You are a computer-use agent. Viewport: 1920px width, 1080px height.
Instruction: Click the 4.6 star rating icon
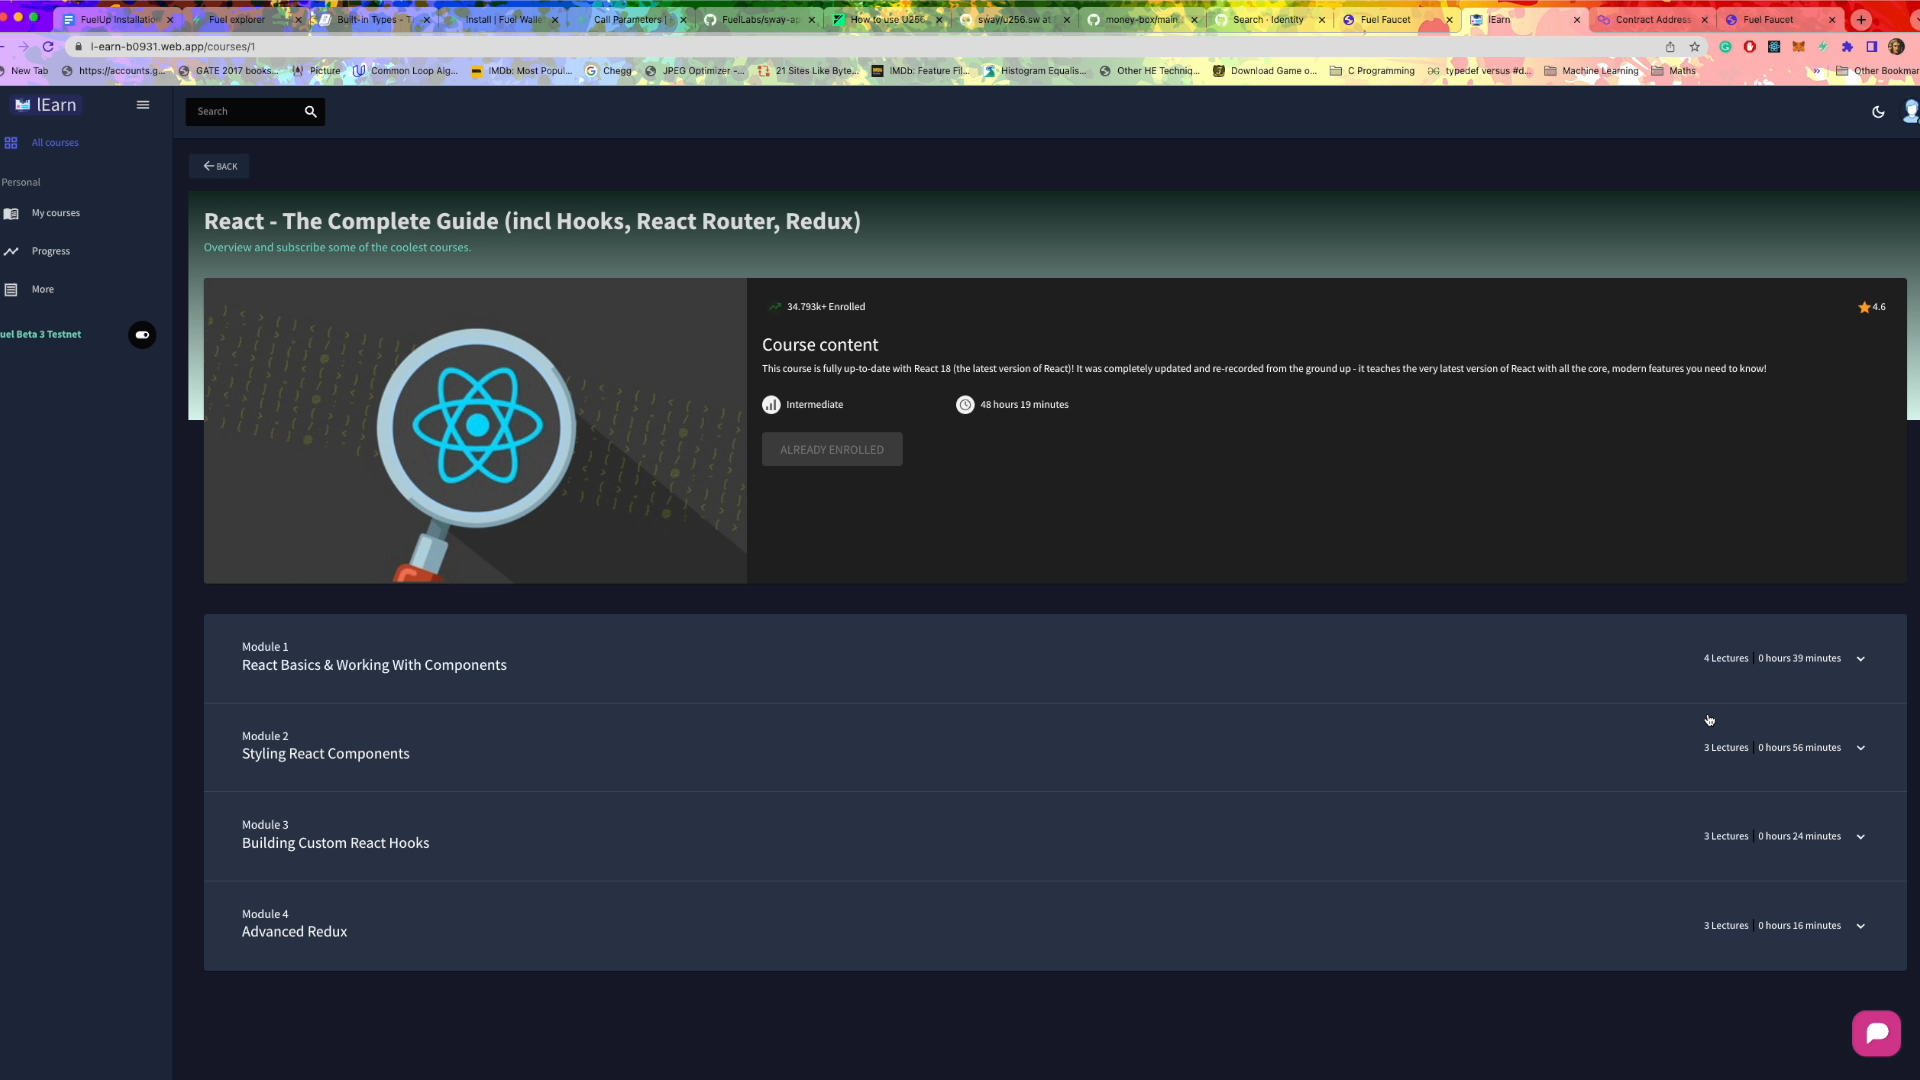(1864, 307)
